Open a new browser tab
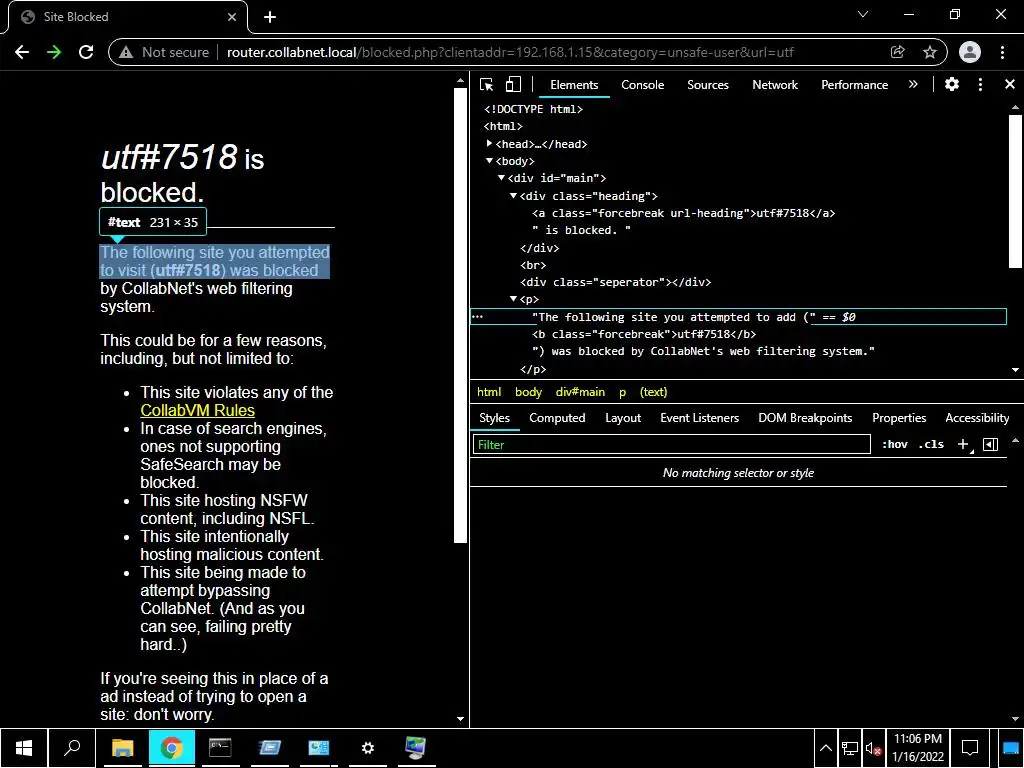 coord(270,17)
